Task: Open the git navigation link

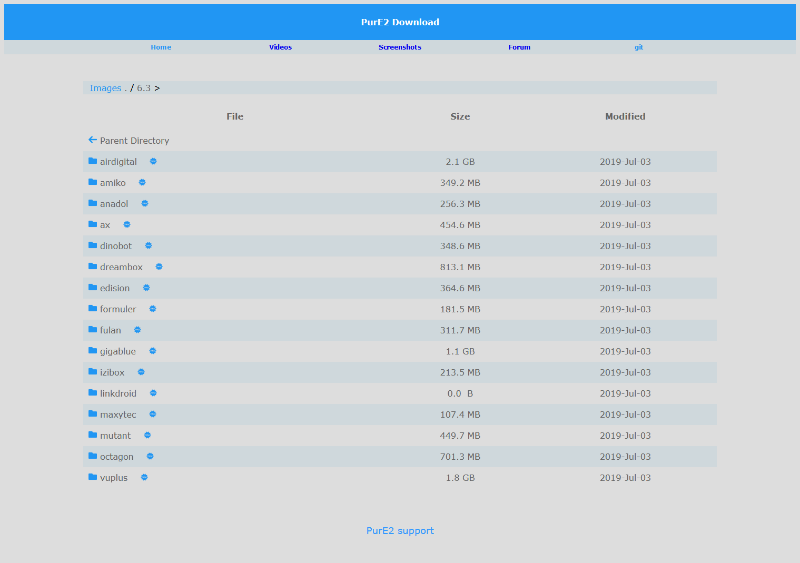Action: (638, 47)
